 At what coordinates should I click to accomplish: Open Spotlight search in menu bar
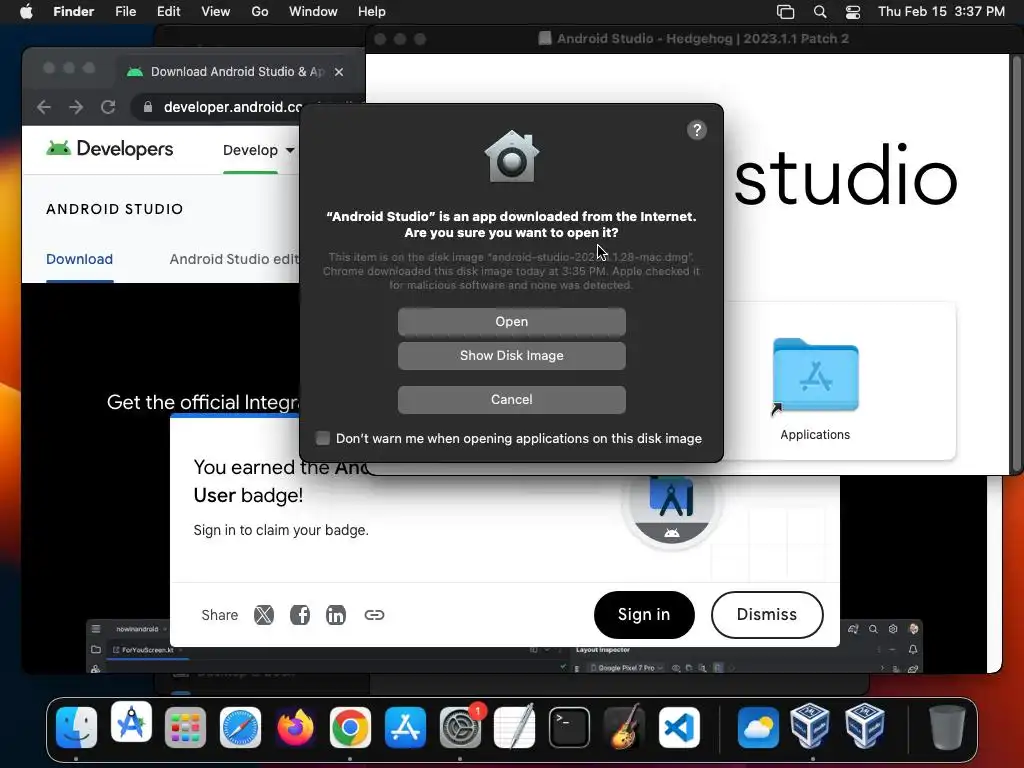(x=820, y=12)
